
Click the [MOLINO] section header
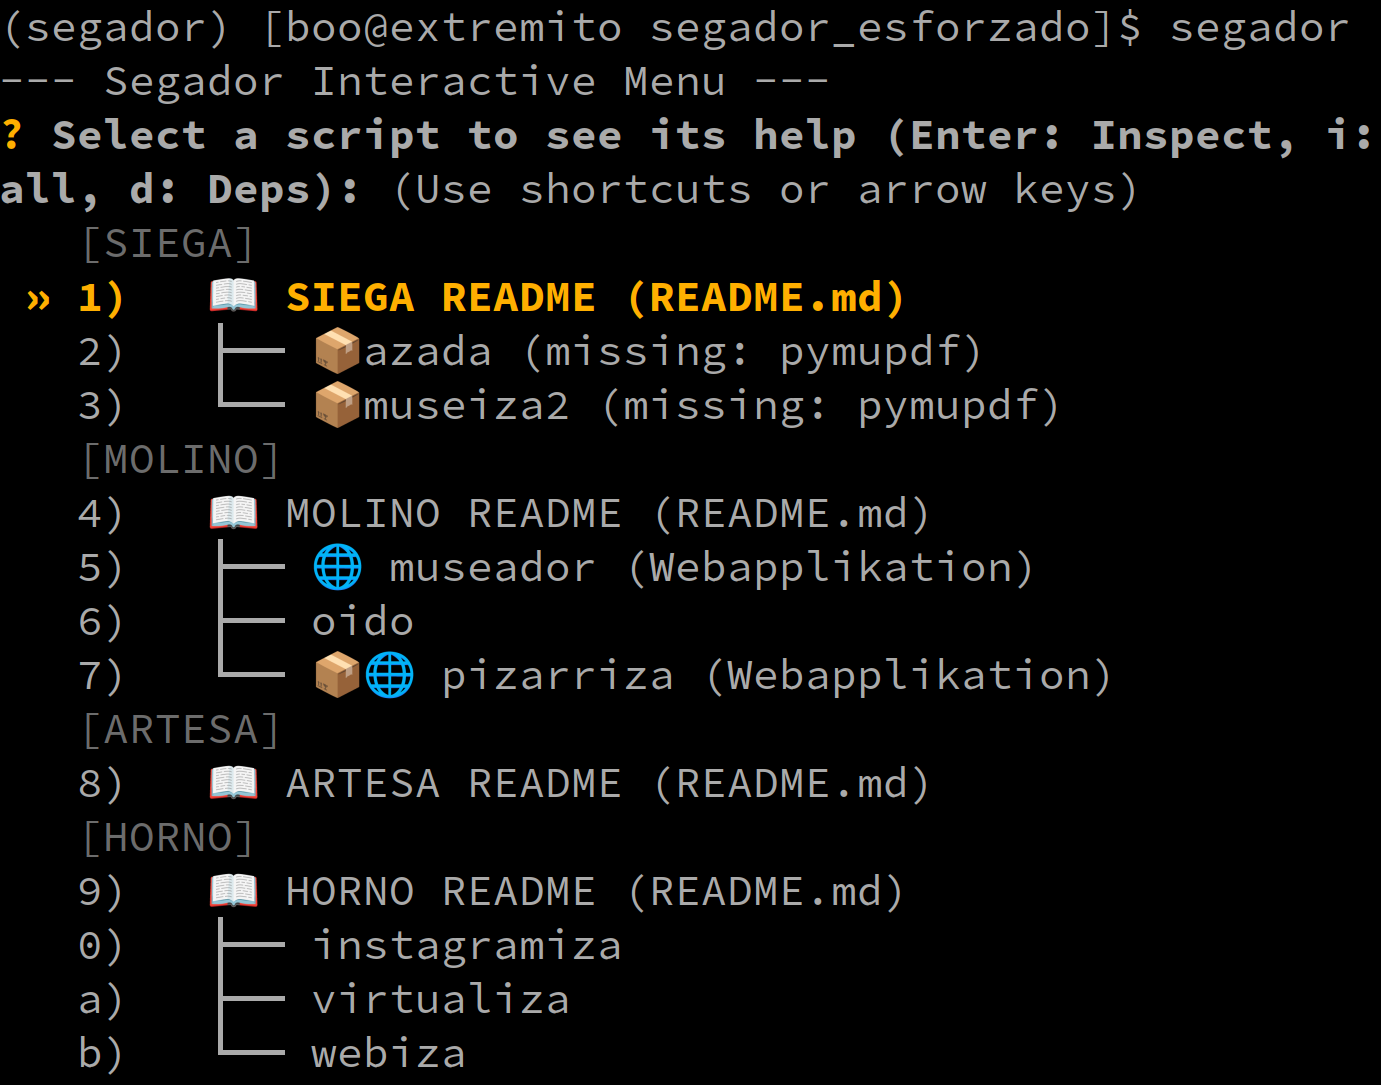[180, 460]
